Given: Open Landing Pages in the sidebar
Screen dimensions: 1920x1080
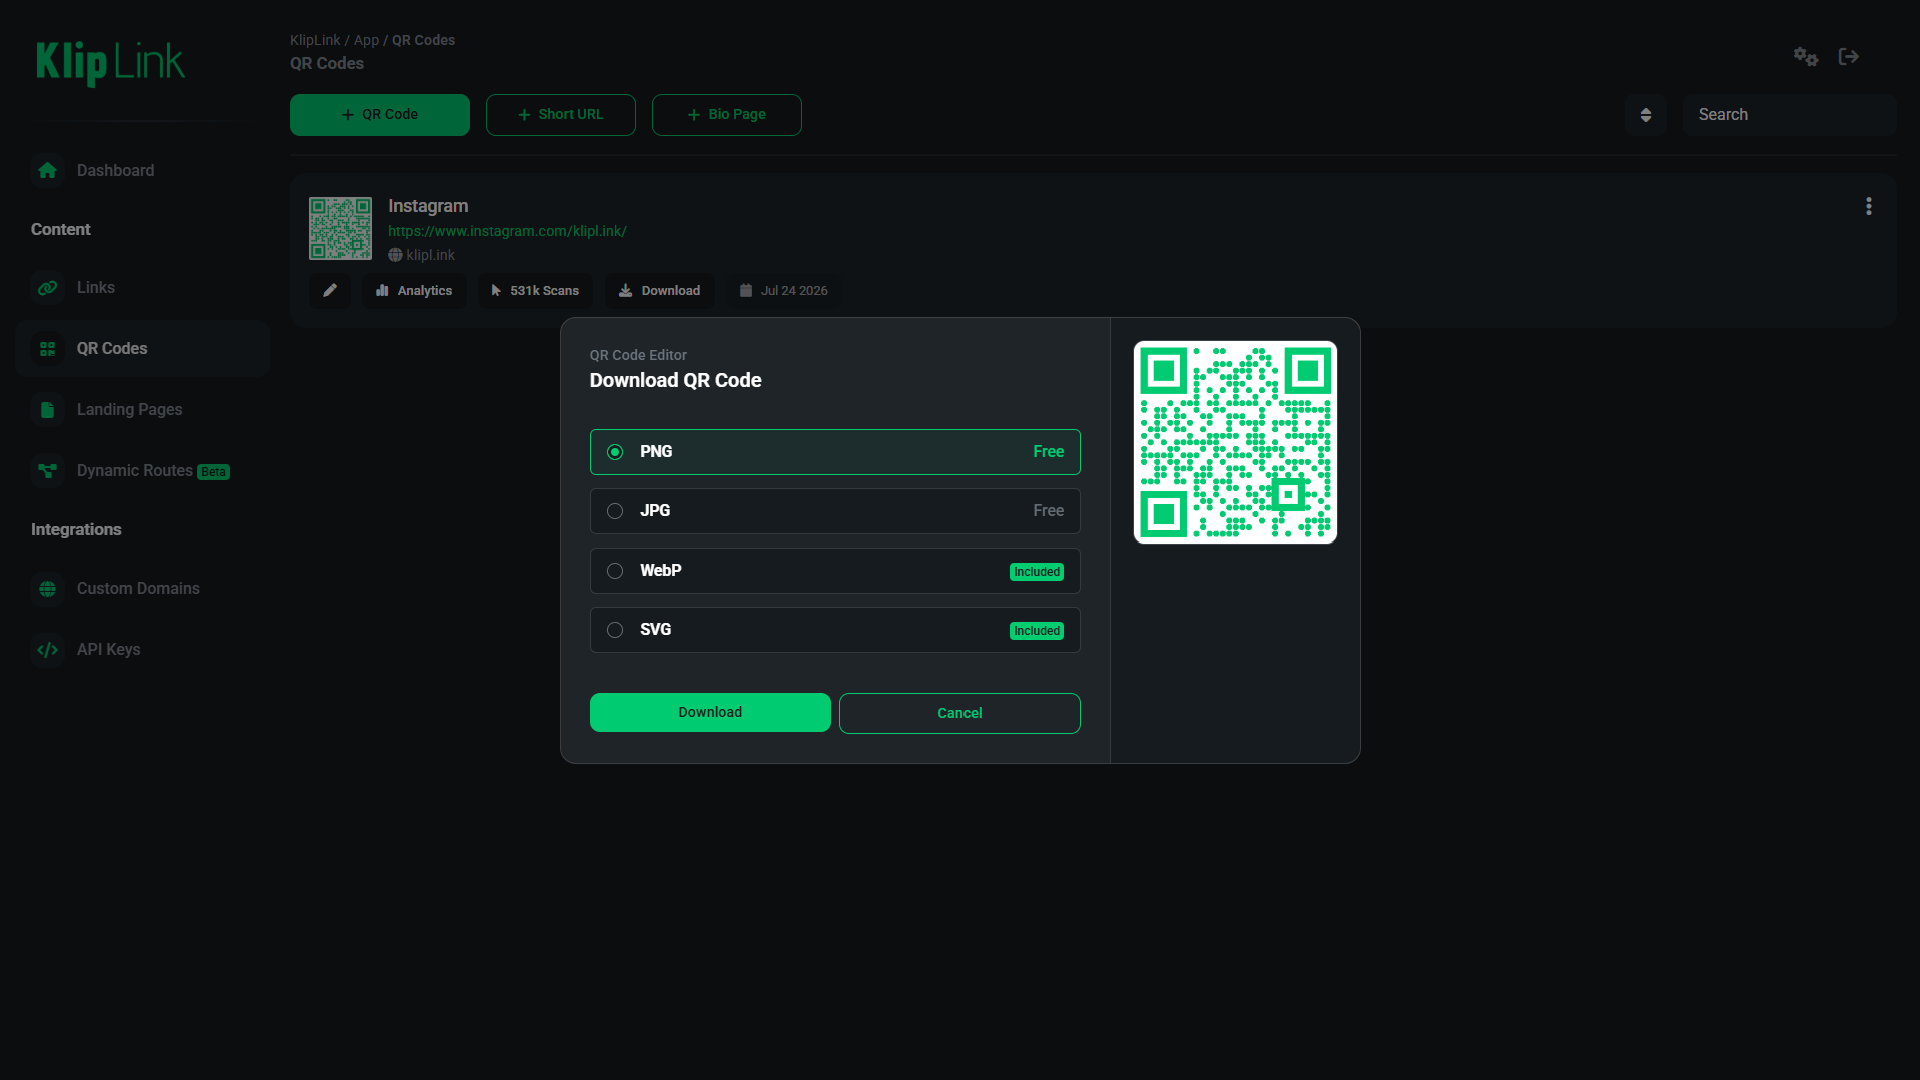Looking at the screenshot, I should pos(142,410).
